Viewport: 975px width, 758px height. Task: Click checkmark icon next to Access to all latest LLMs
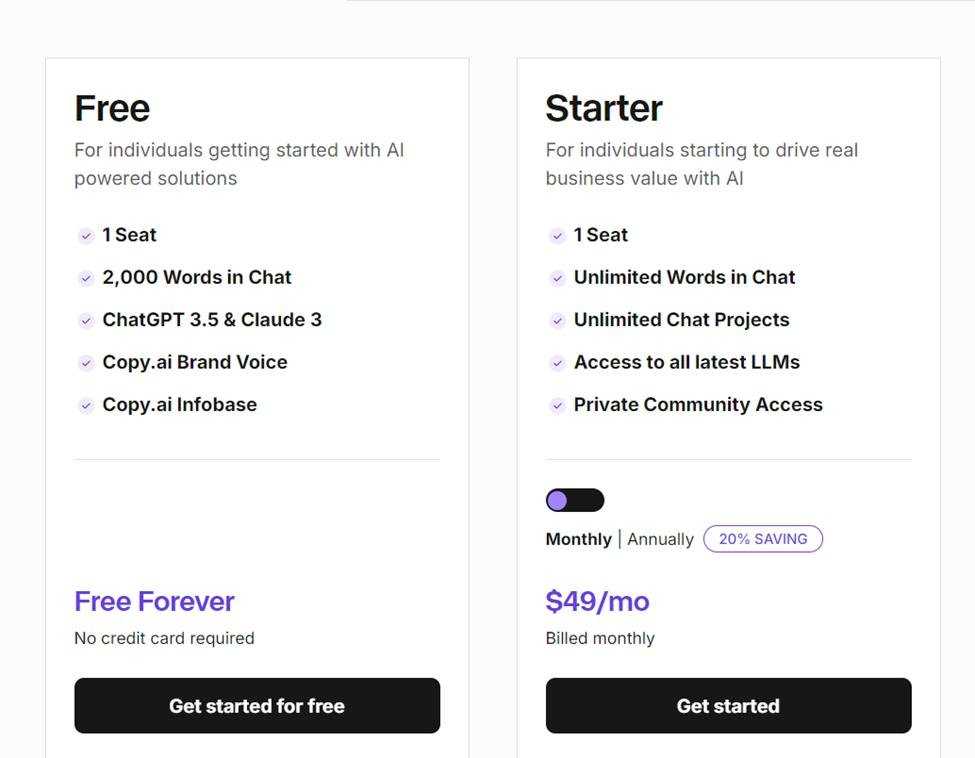[558, 363]
